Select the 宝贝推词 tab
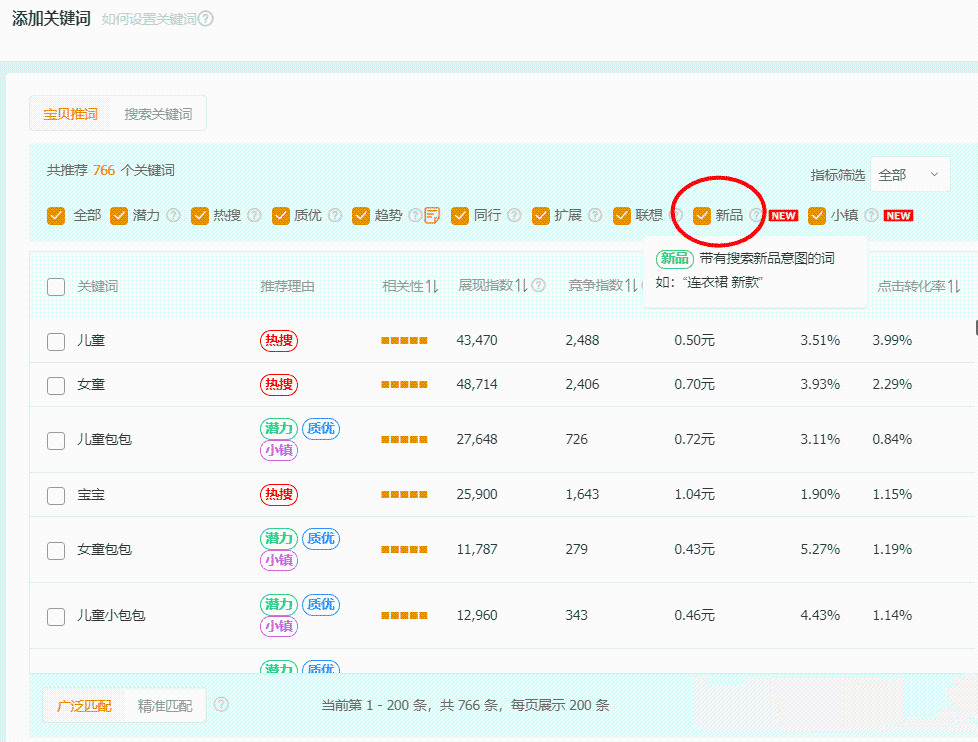Screen dimensions: 978x742 coord(70,114)
